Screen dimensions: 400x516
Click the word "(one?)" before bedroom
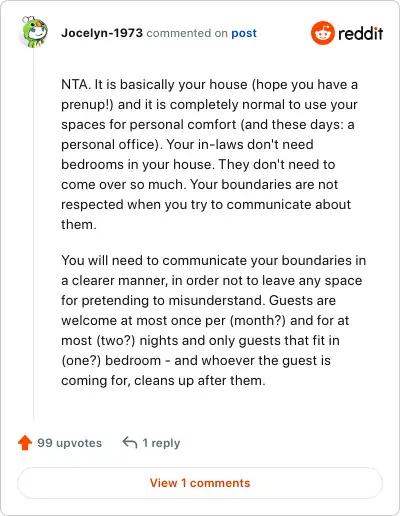81,361
